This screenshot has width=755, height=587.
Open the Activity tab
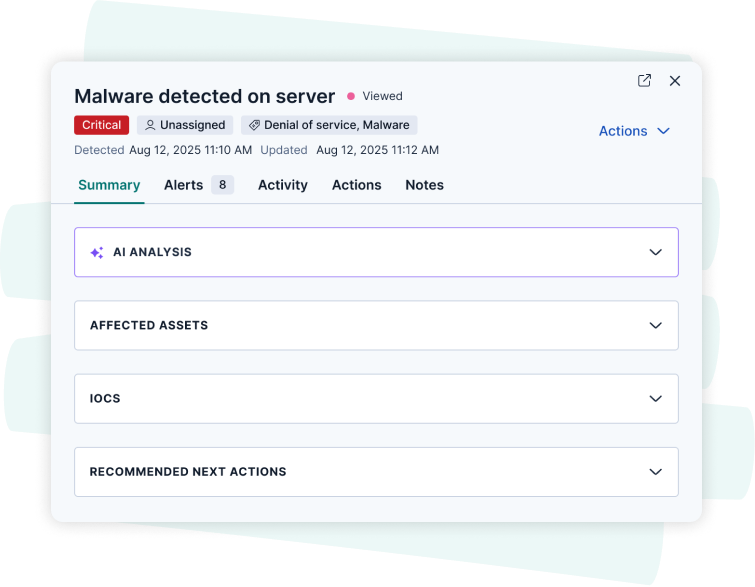pyautogui.click(x=283, y=185)
